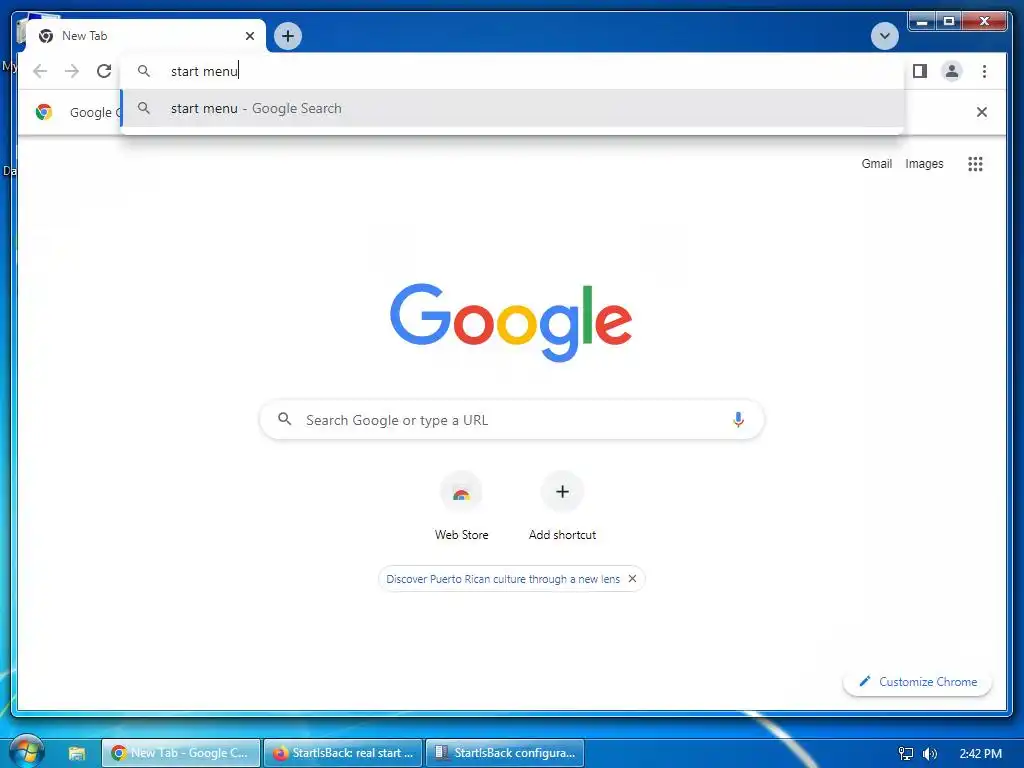Viewport: 1024px width, 768px height.
Task: Open the Windows Start orb
Action: (27, 752)
